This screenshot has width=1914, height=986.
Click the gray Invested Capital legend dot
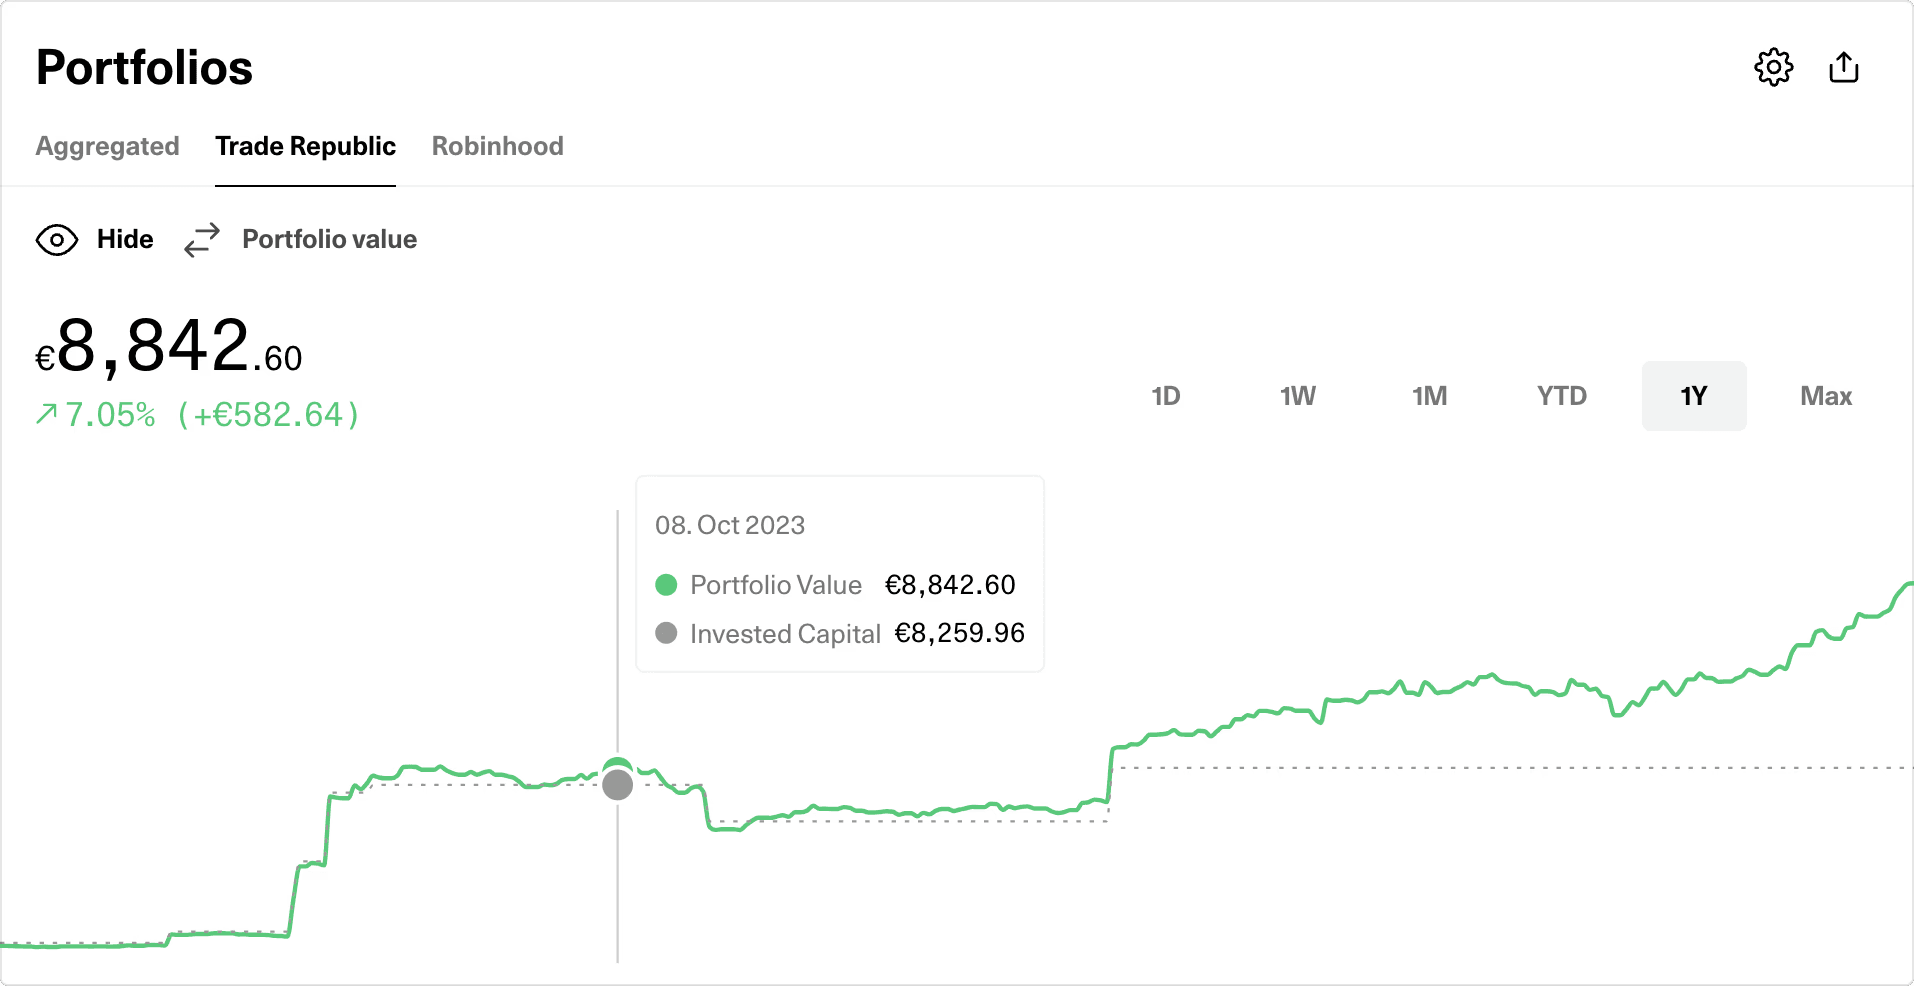pos(666,633)
